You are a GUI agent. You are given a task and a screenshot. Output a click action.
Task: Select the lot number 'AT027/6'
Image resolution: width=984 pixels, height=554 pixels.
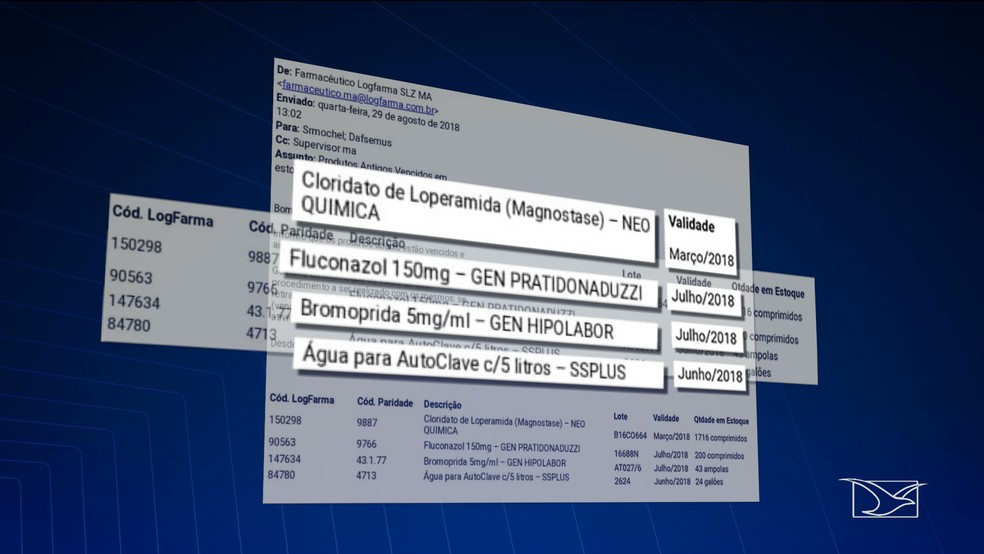pos(628,467)
